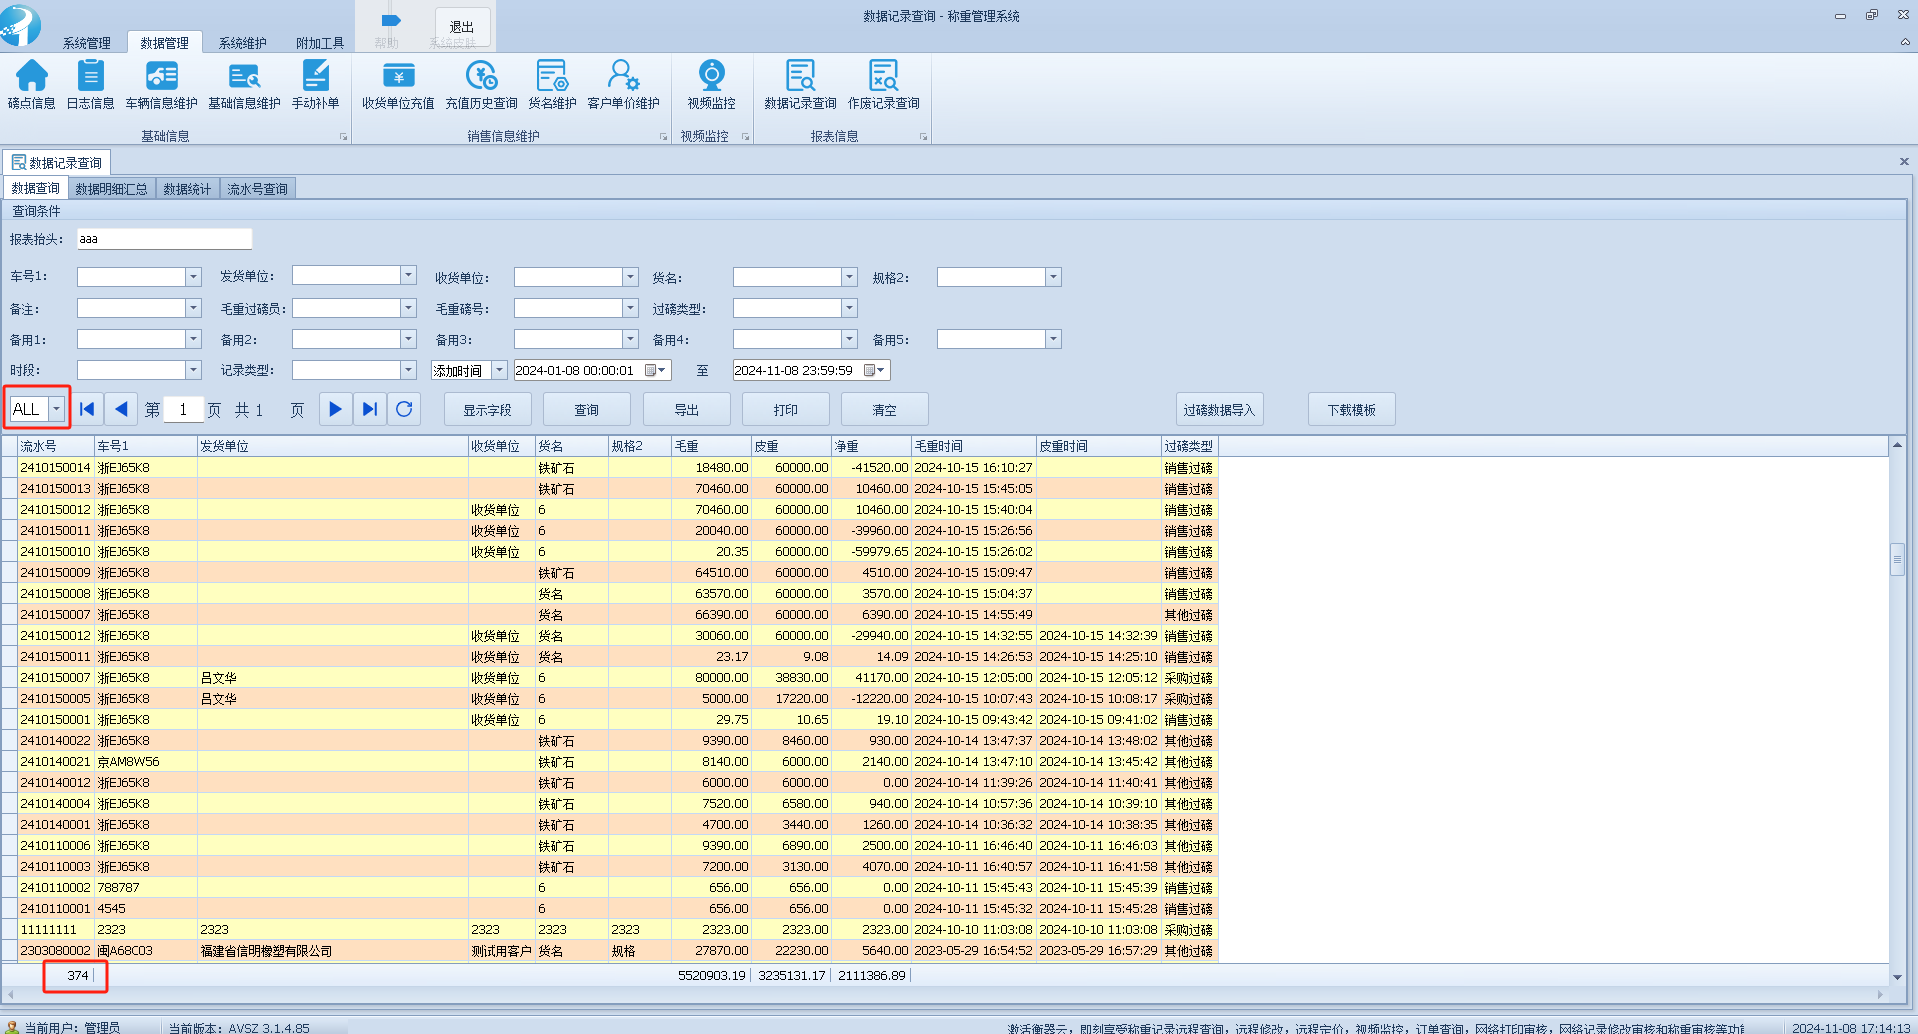
Task: Go to first page of results
Action: click(x=87, y=409)
